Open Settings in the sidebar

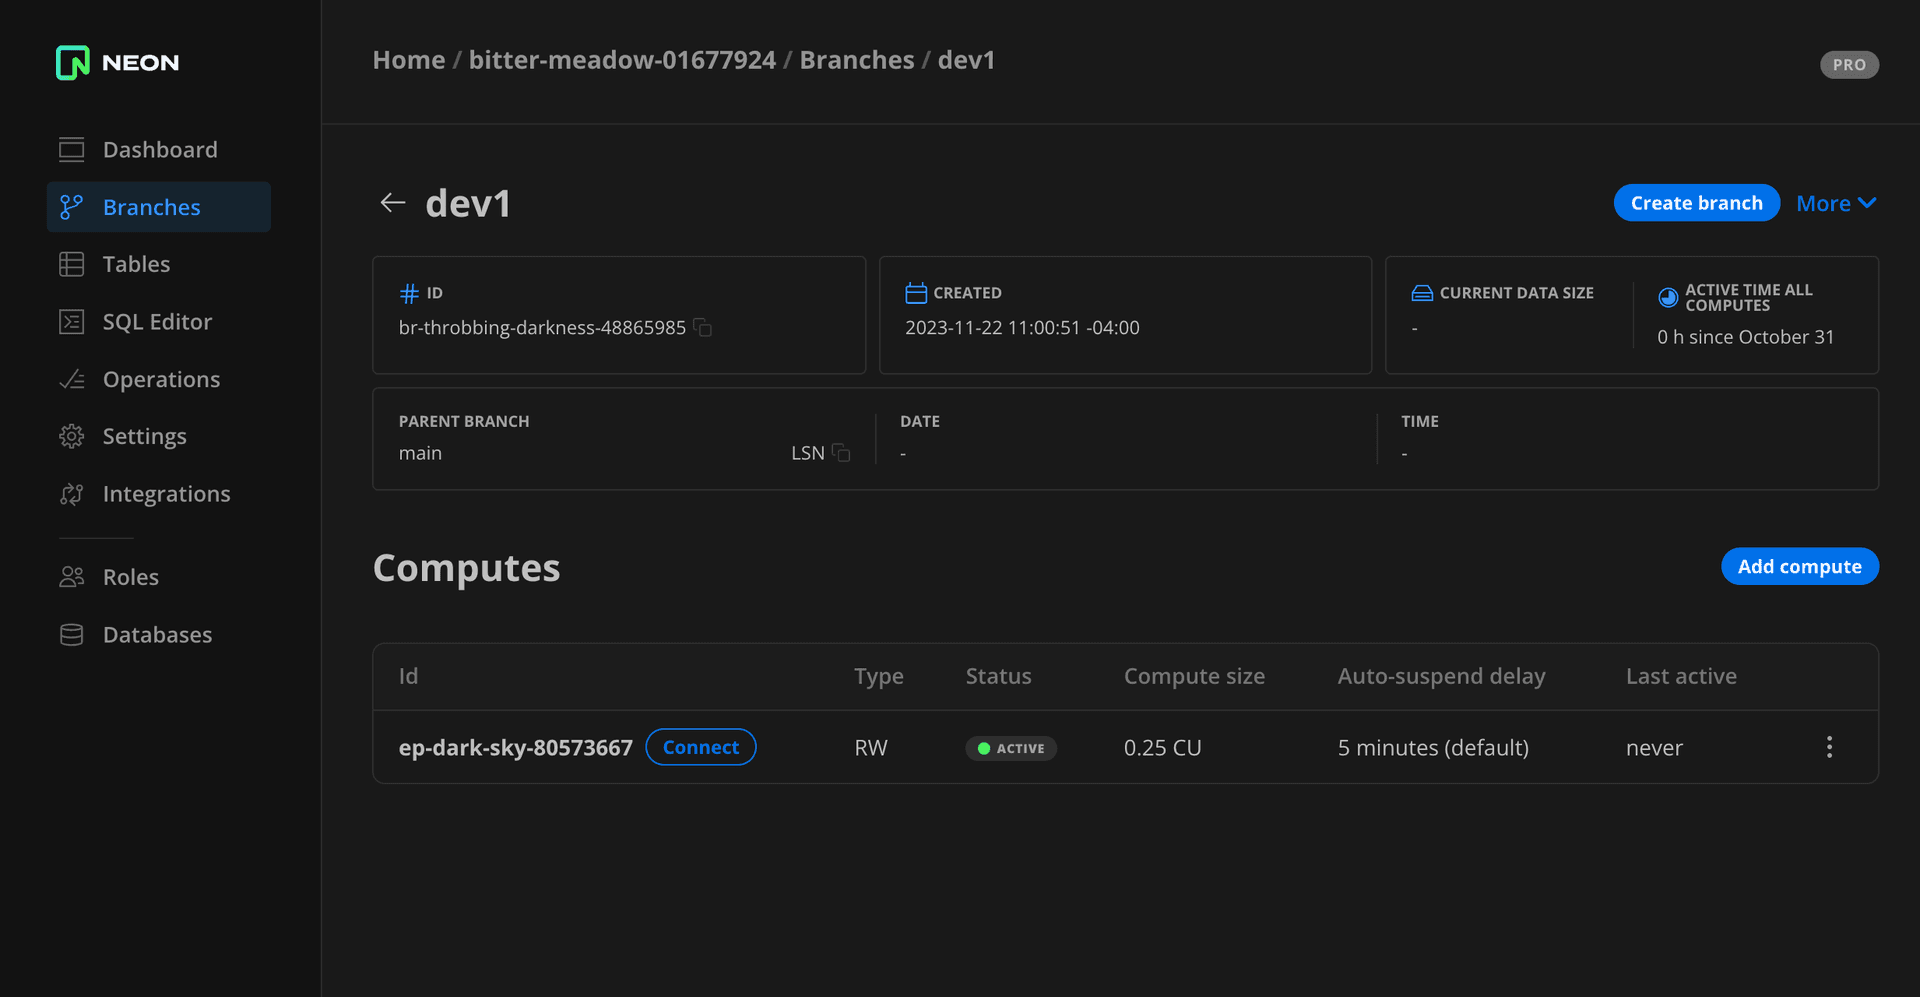tap(144, 437)
